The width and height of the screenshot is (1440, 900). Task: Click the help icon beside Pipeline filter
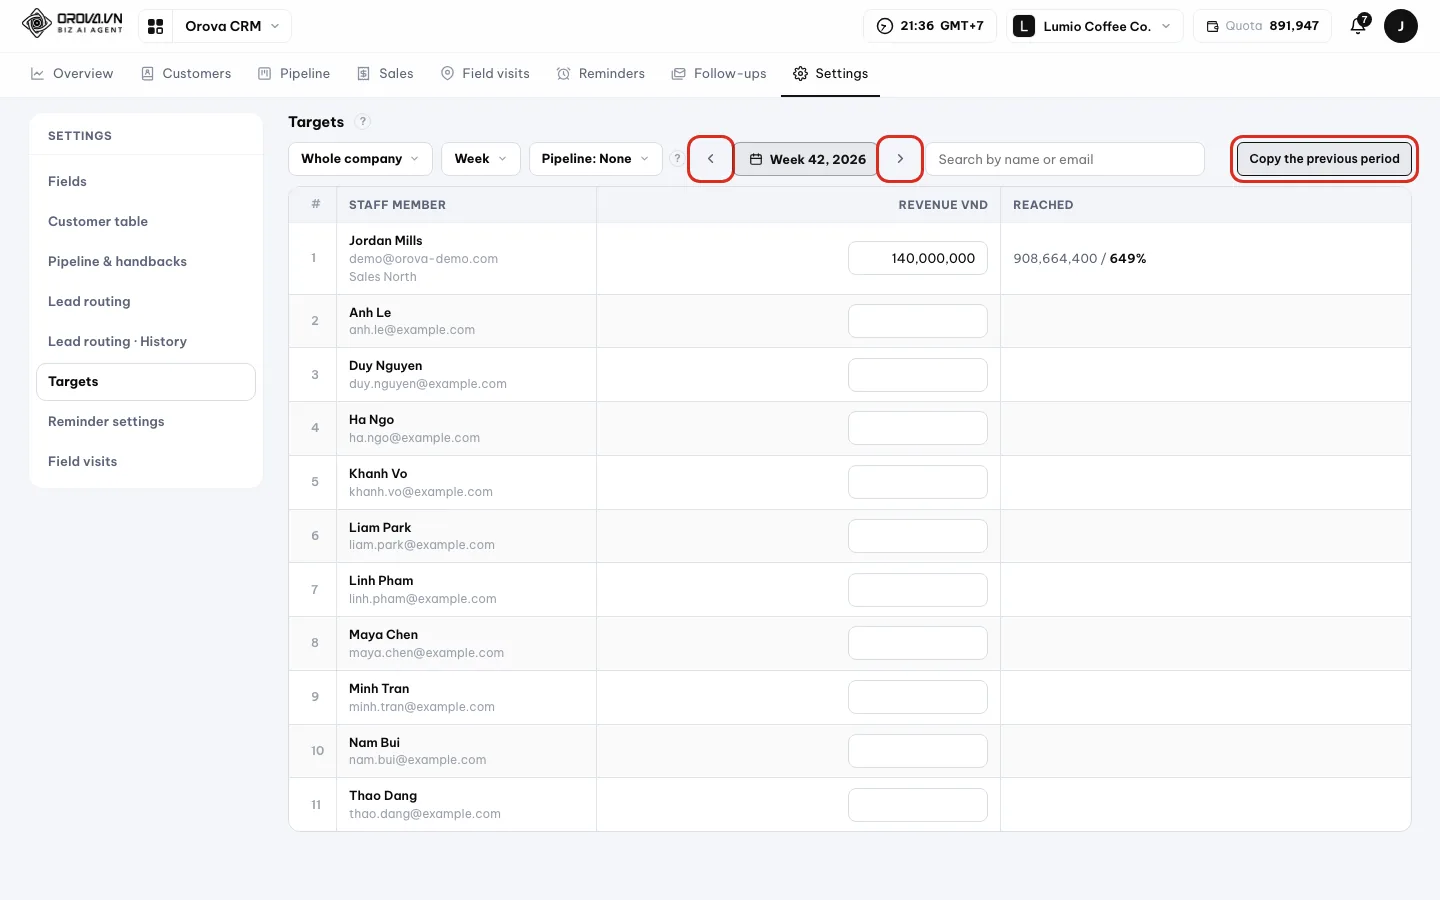pos(677,159)
